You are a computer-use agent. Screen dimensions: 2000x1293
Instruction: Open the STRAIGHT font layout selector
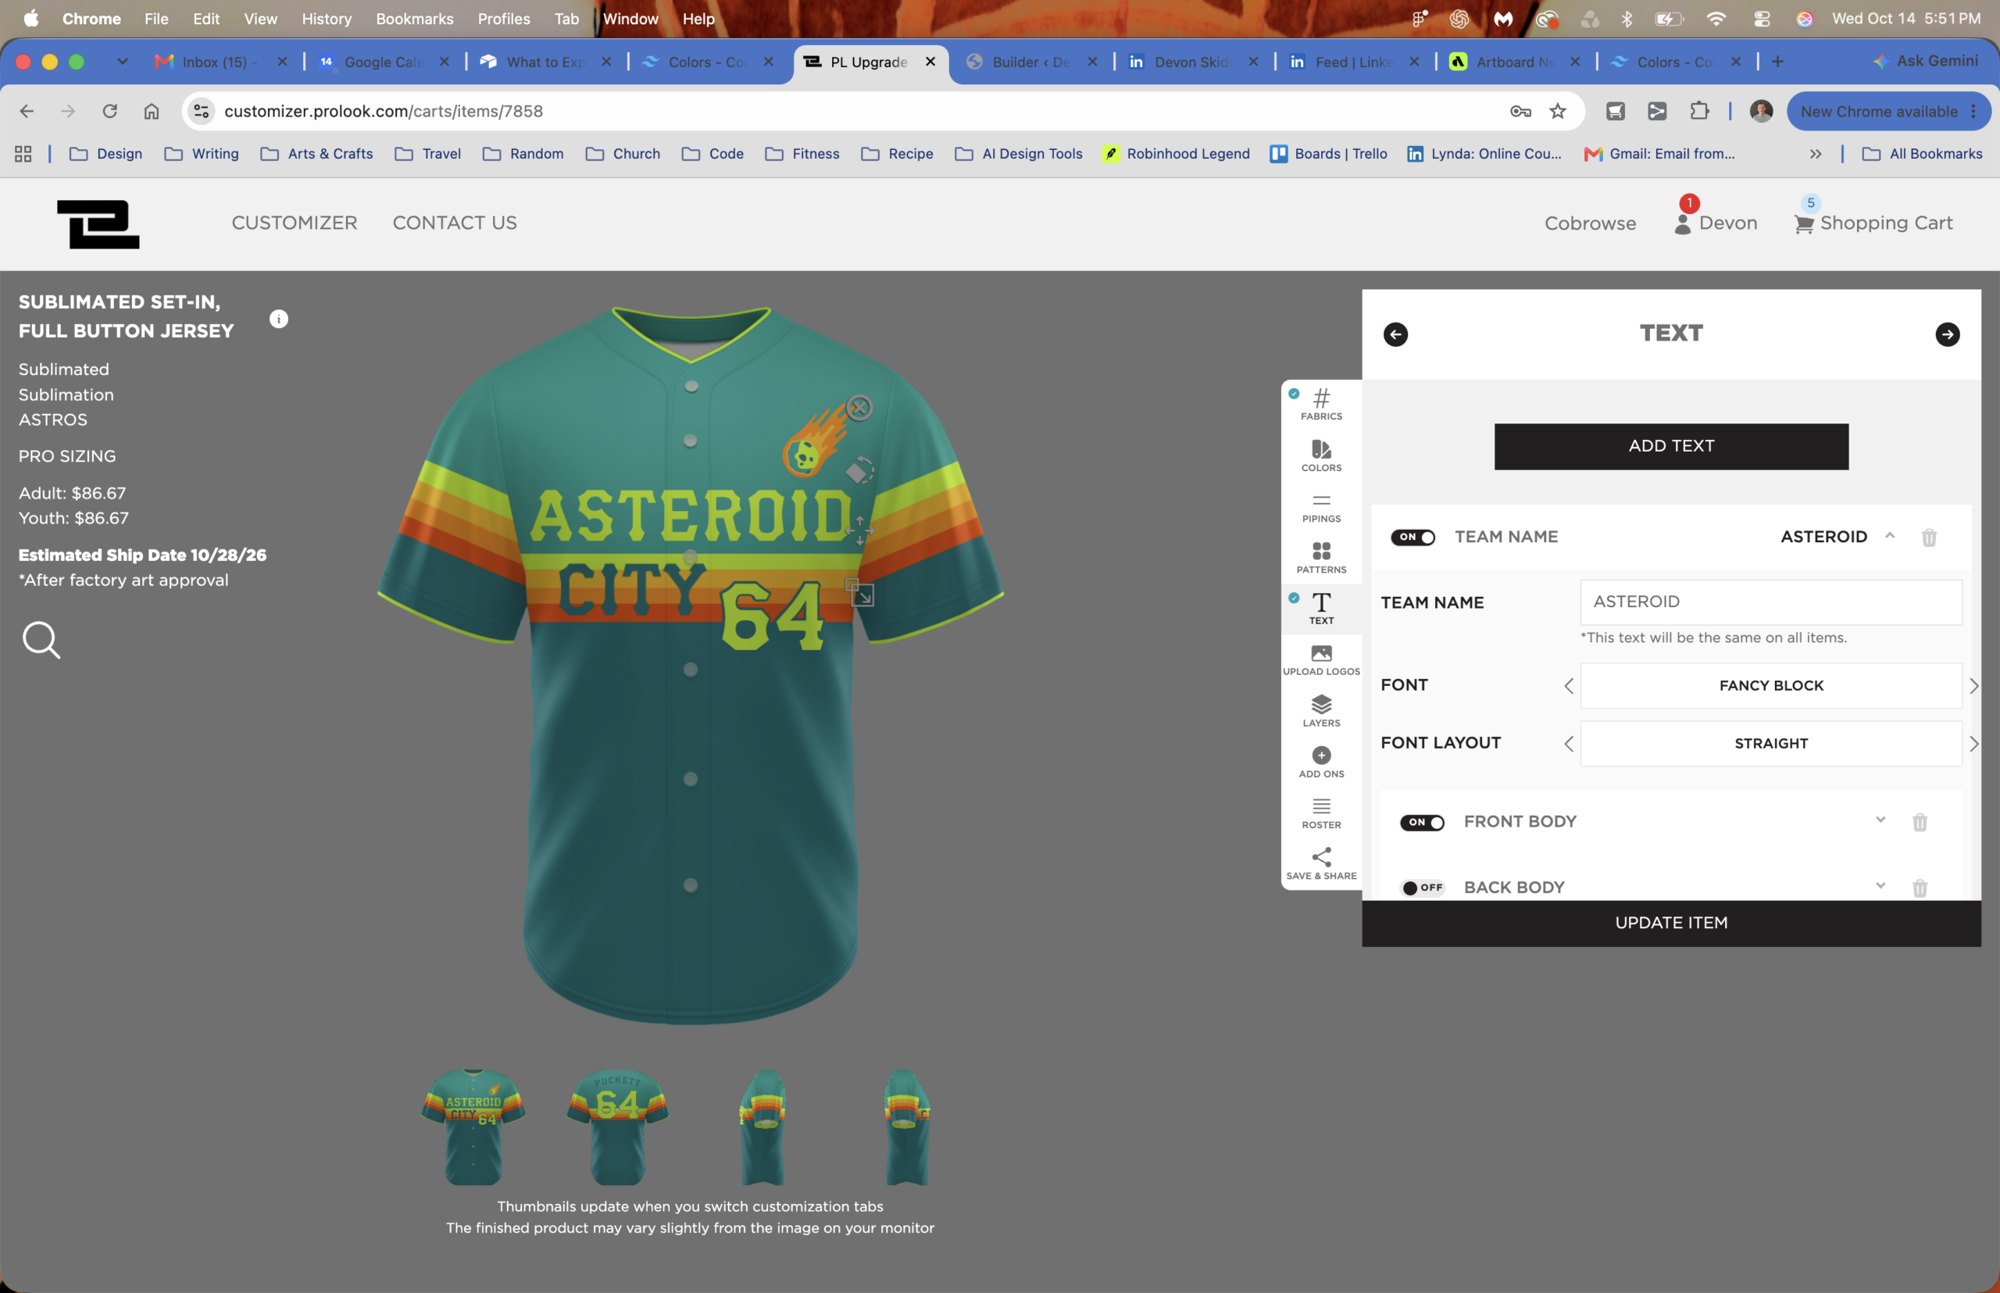coord(1771,744)
